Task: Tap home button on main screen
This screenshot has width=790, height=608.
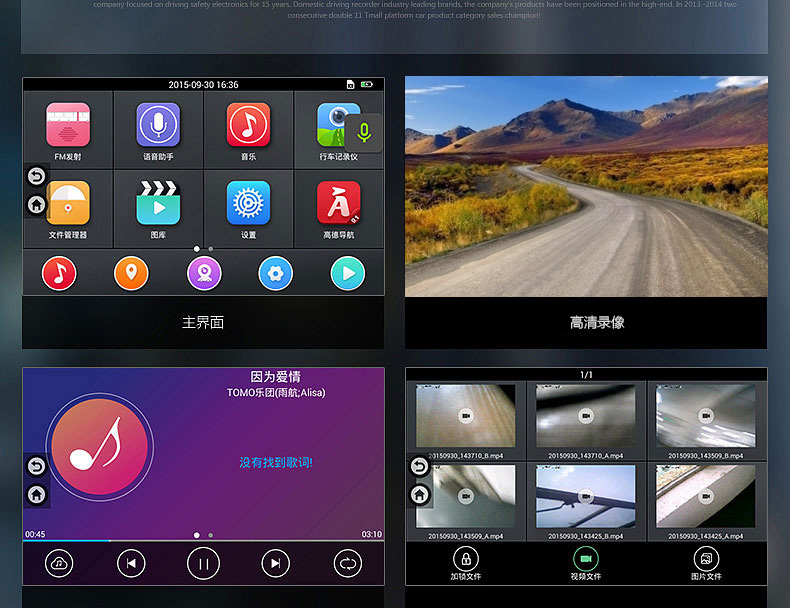Action: (x=36, y=205)
